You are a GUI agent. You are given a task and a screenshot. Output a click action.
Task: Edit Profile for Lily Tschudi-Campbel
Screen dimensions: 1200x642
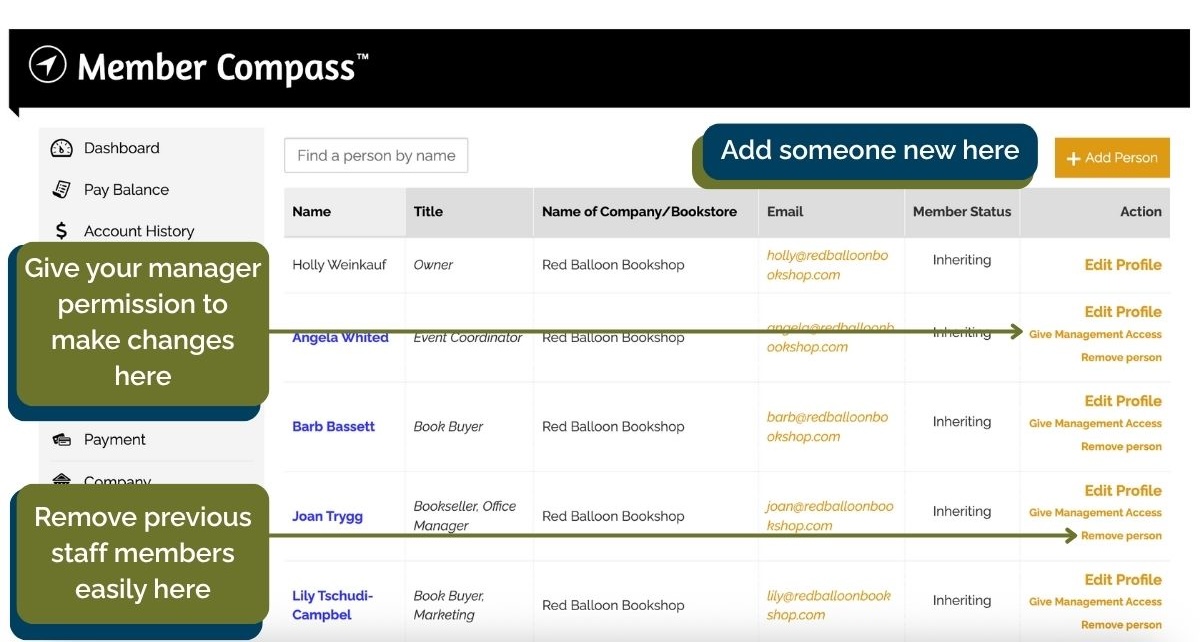(1122, 580)
